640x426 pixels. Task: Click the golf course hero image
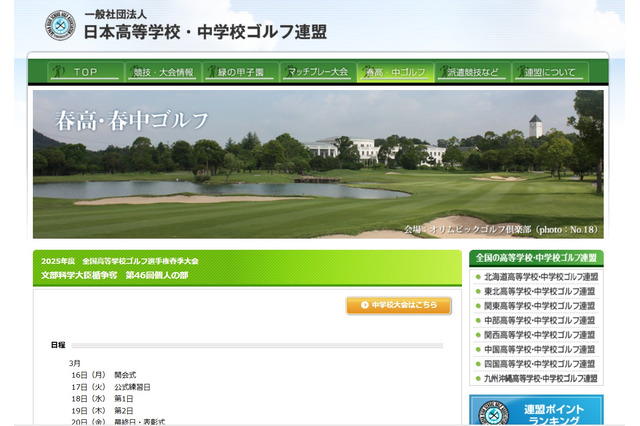click(318, 164)
